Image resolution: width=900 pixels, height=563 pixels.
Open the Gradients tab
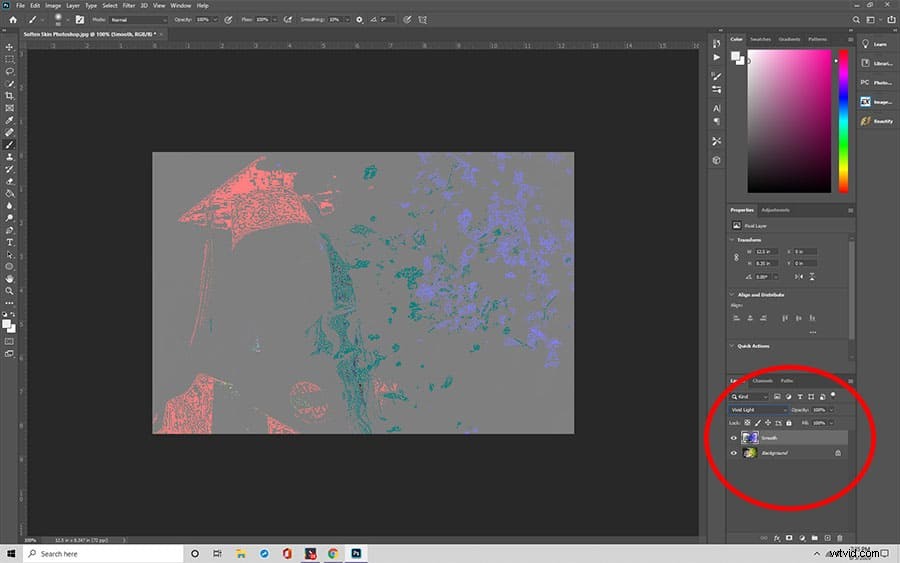[789, 39]
